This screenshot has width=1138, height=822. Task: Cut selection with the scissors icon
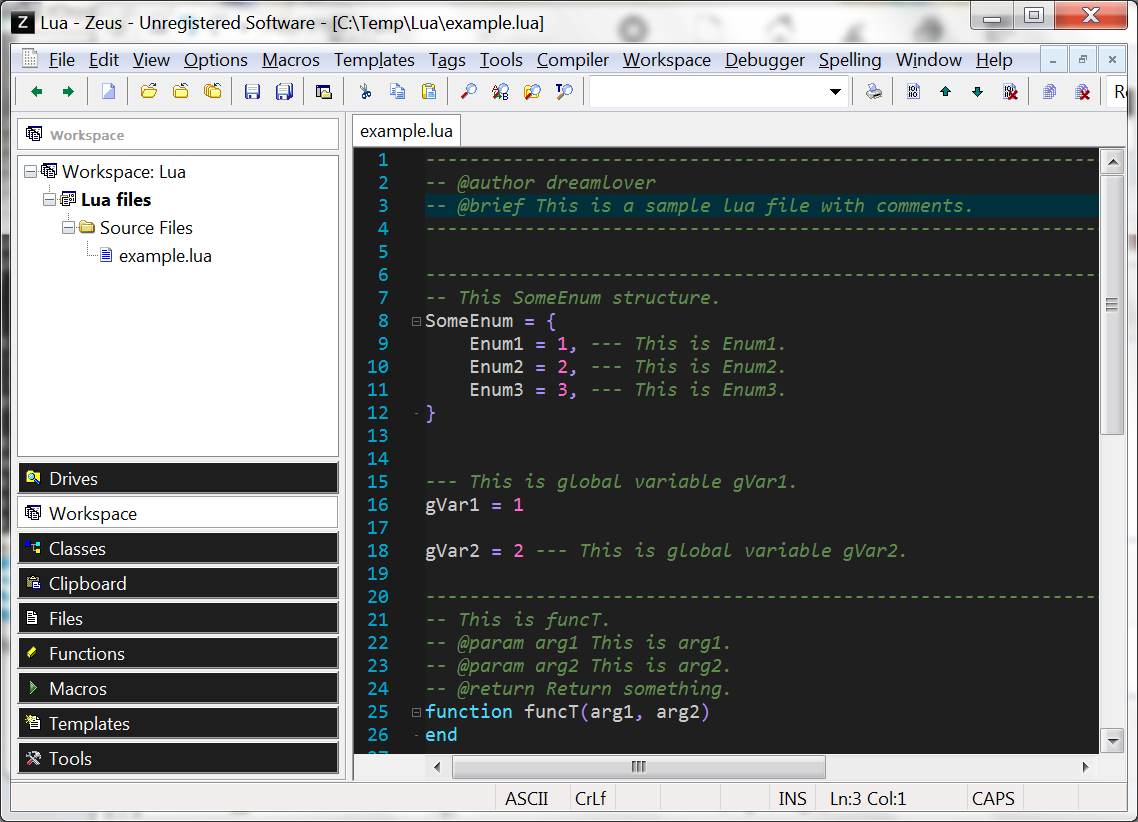[365, 91]
